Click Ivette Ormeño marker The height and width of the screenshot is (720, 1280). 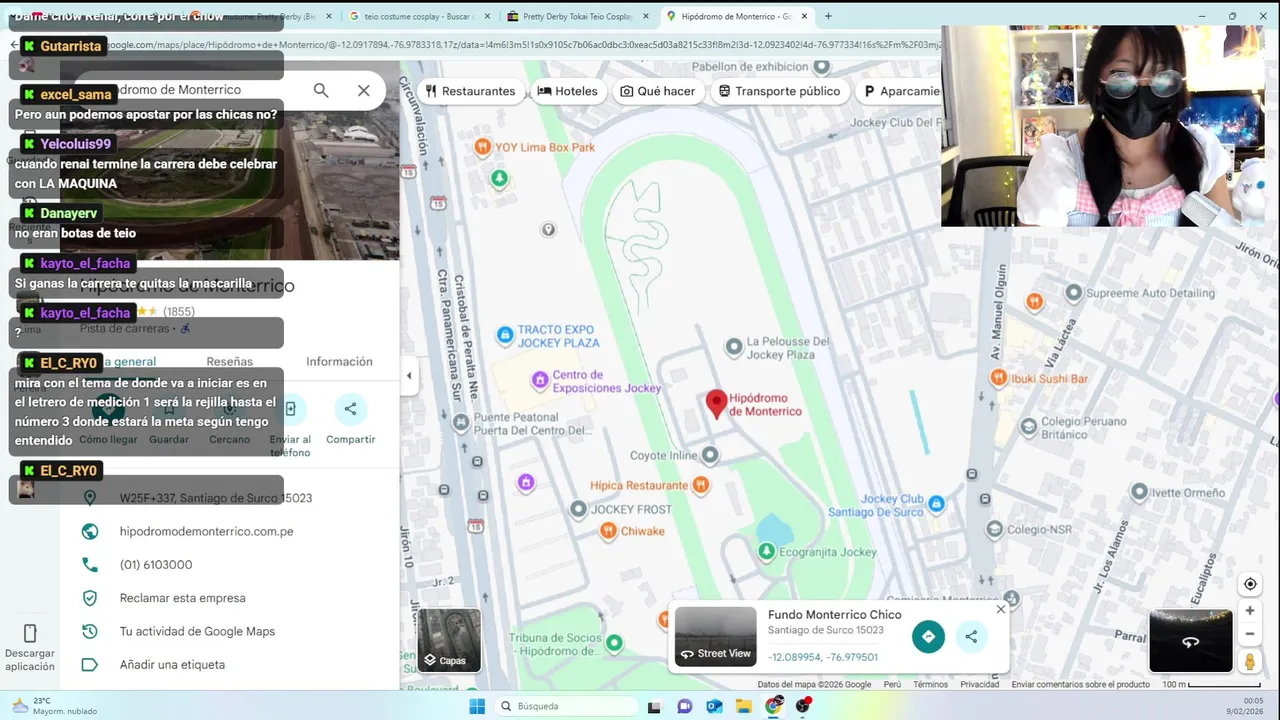coord(1139,492)
